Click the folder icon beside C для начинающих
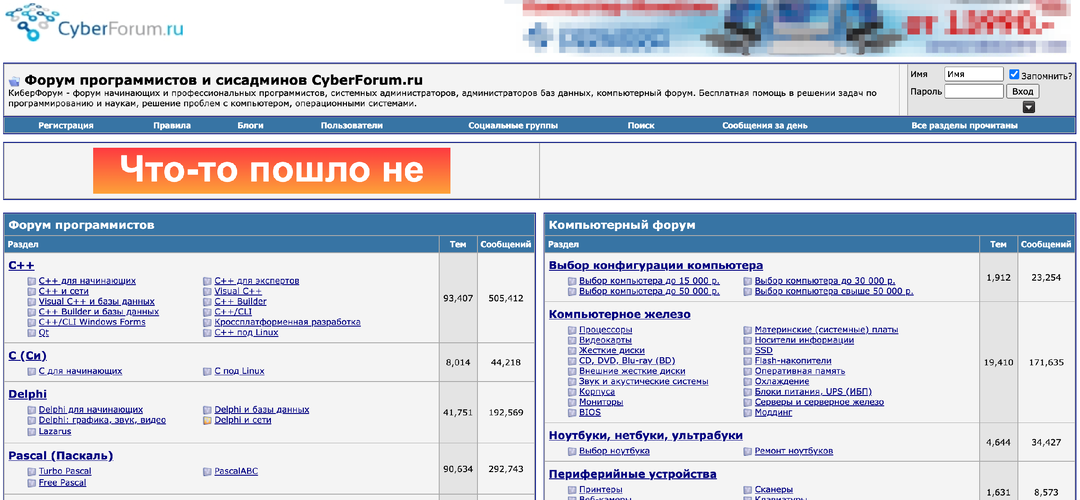This screenshot has height=500, width=1080. coord(32,371)
